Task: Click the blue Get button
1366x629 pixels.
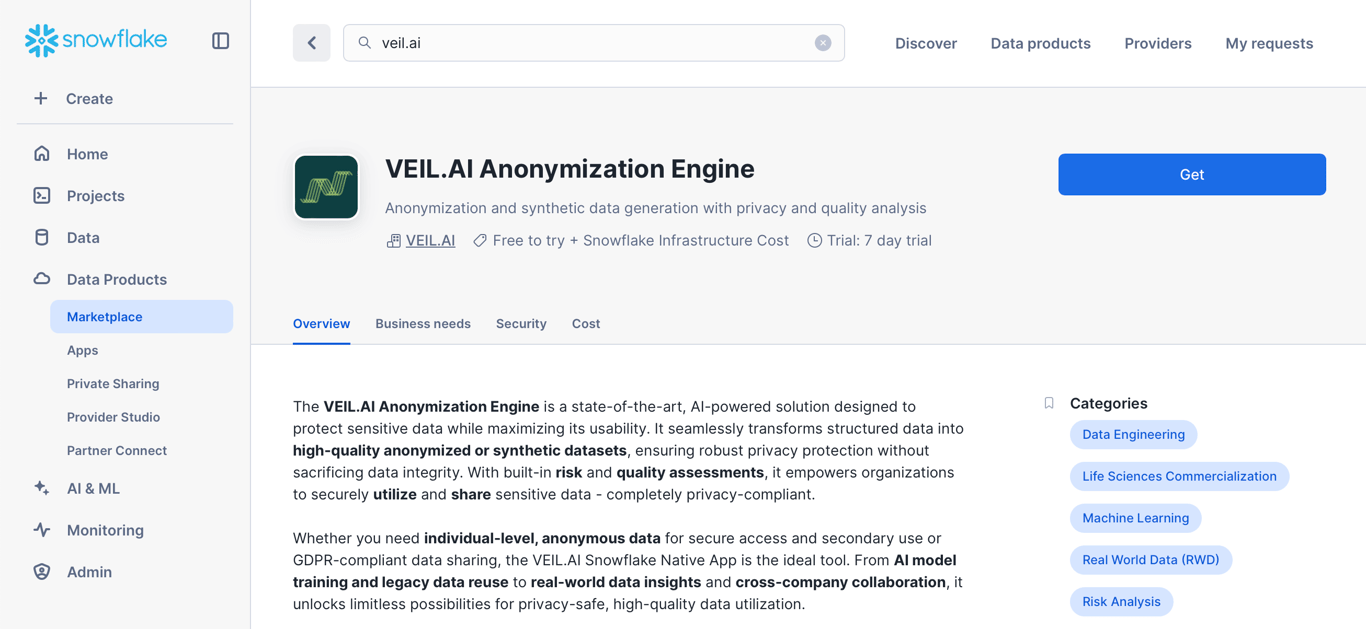Action: [1192, 175]
